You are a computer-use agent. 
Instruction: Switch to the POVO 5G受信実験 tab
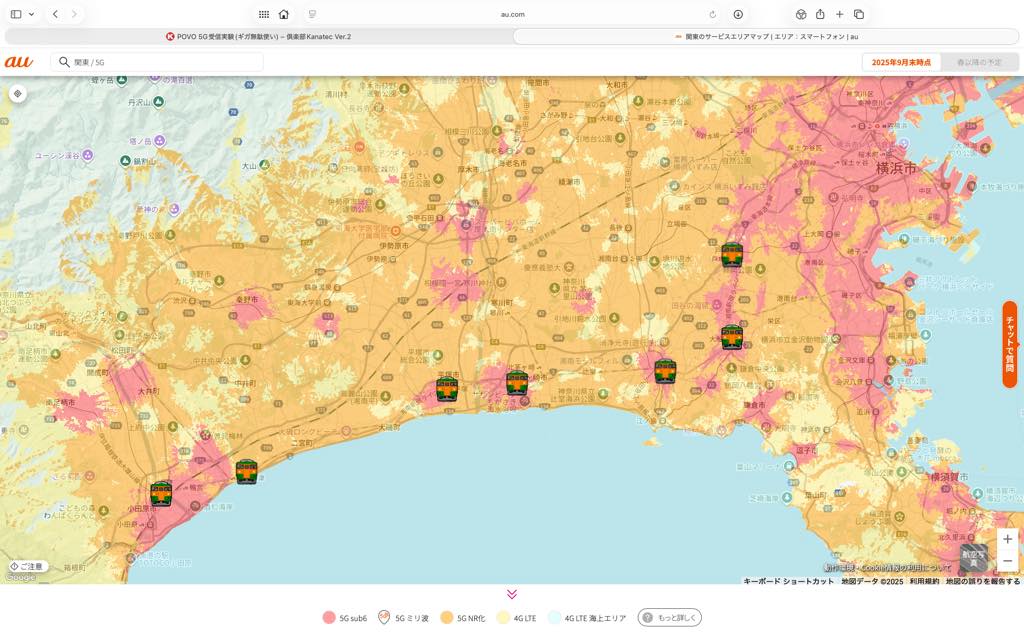coord(258,36)
